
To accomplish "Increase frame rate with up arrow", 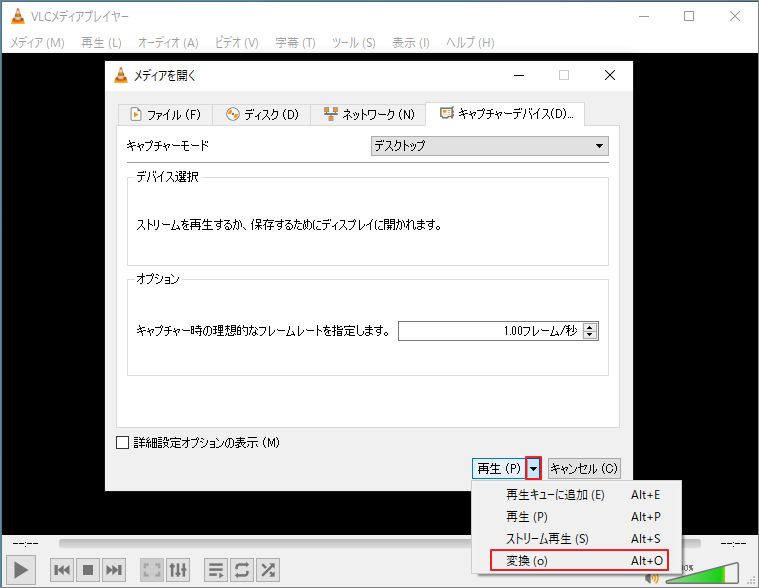I will pyautogui.click(x=590, y=327).
